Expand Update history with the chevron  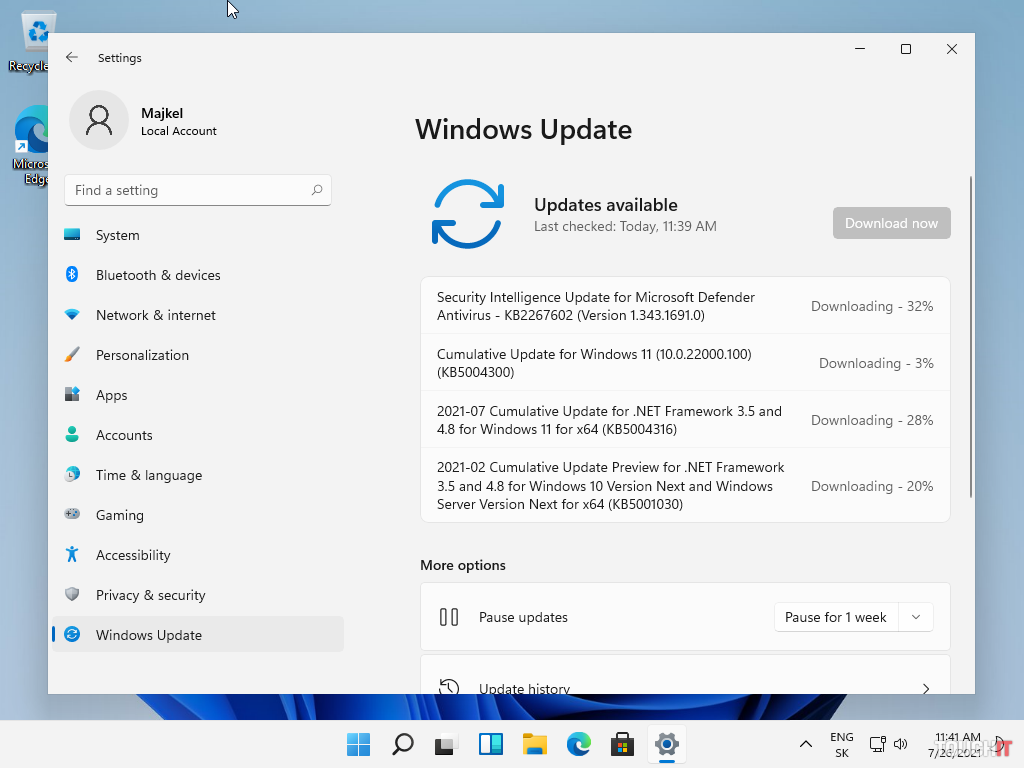[925, 688]
